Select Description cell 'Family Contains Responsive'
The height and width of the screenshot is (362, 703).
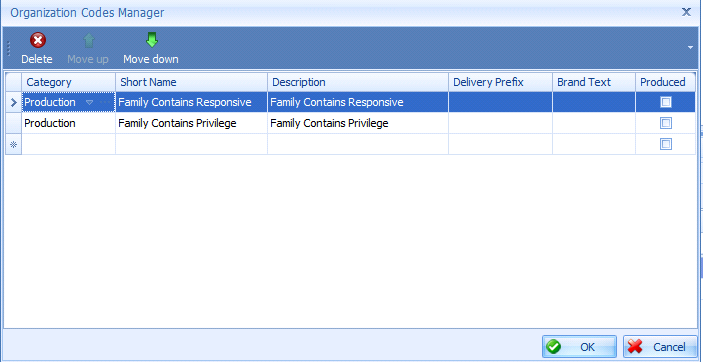(x=358, y=102)
